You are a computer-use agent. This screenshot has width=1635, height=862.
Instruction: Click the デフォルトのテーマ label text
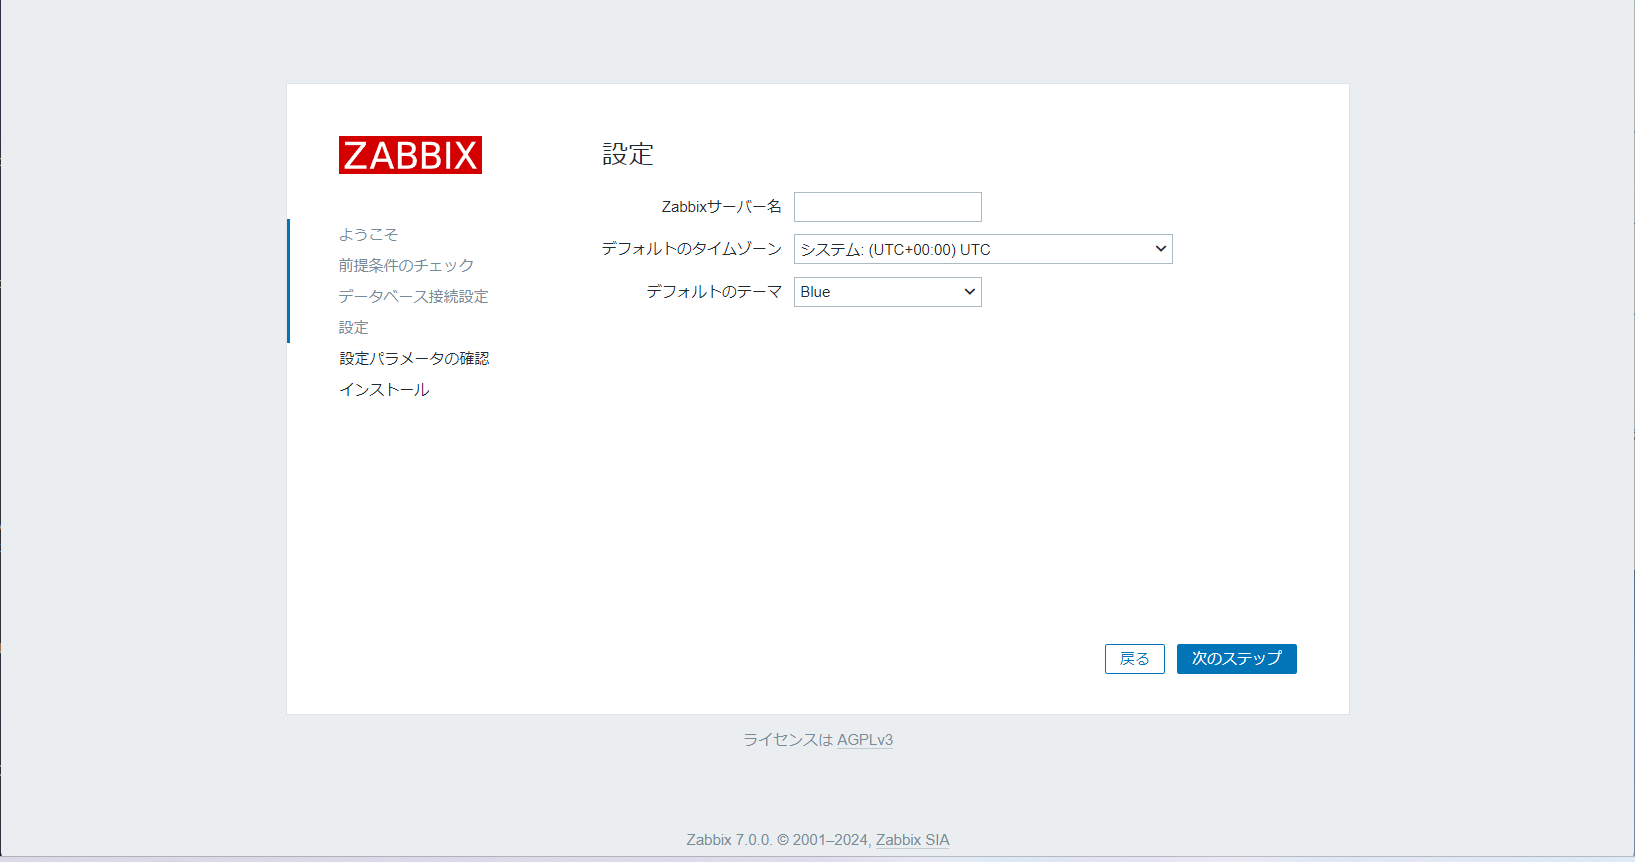pos(713,292)
